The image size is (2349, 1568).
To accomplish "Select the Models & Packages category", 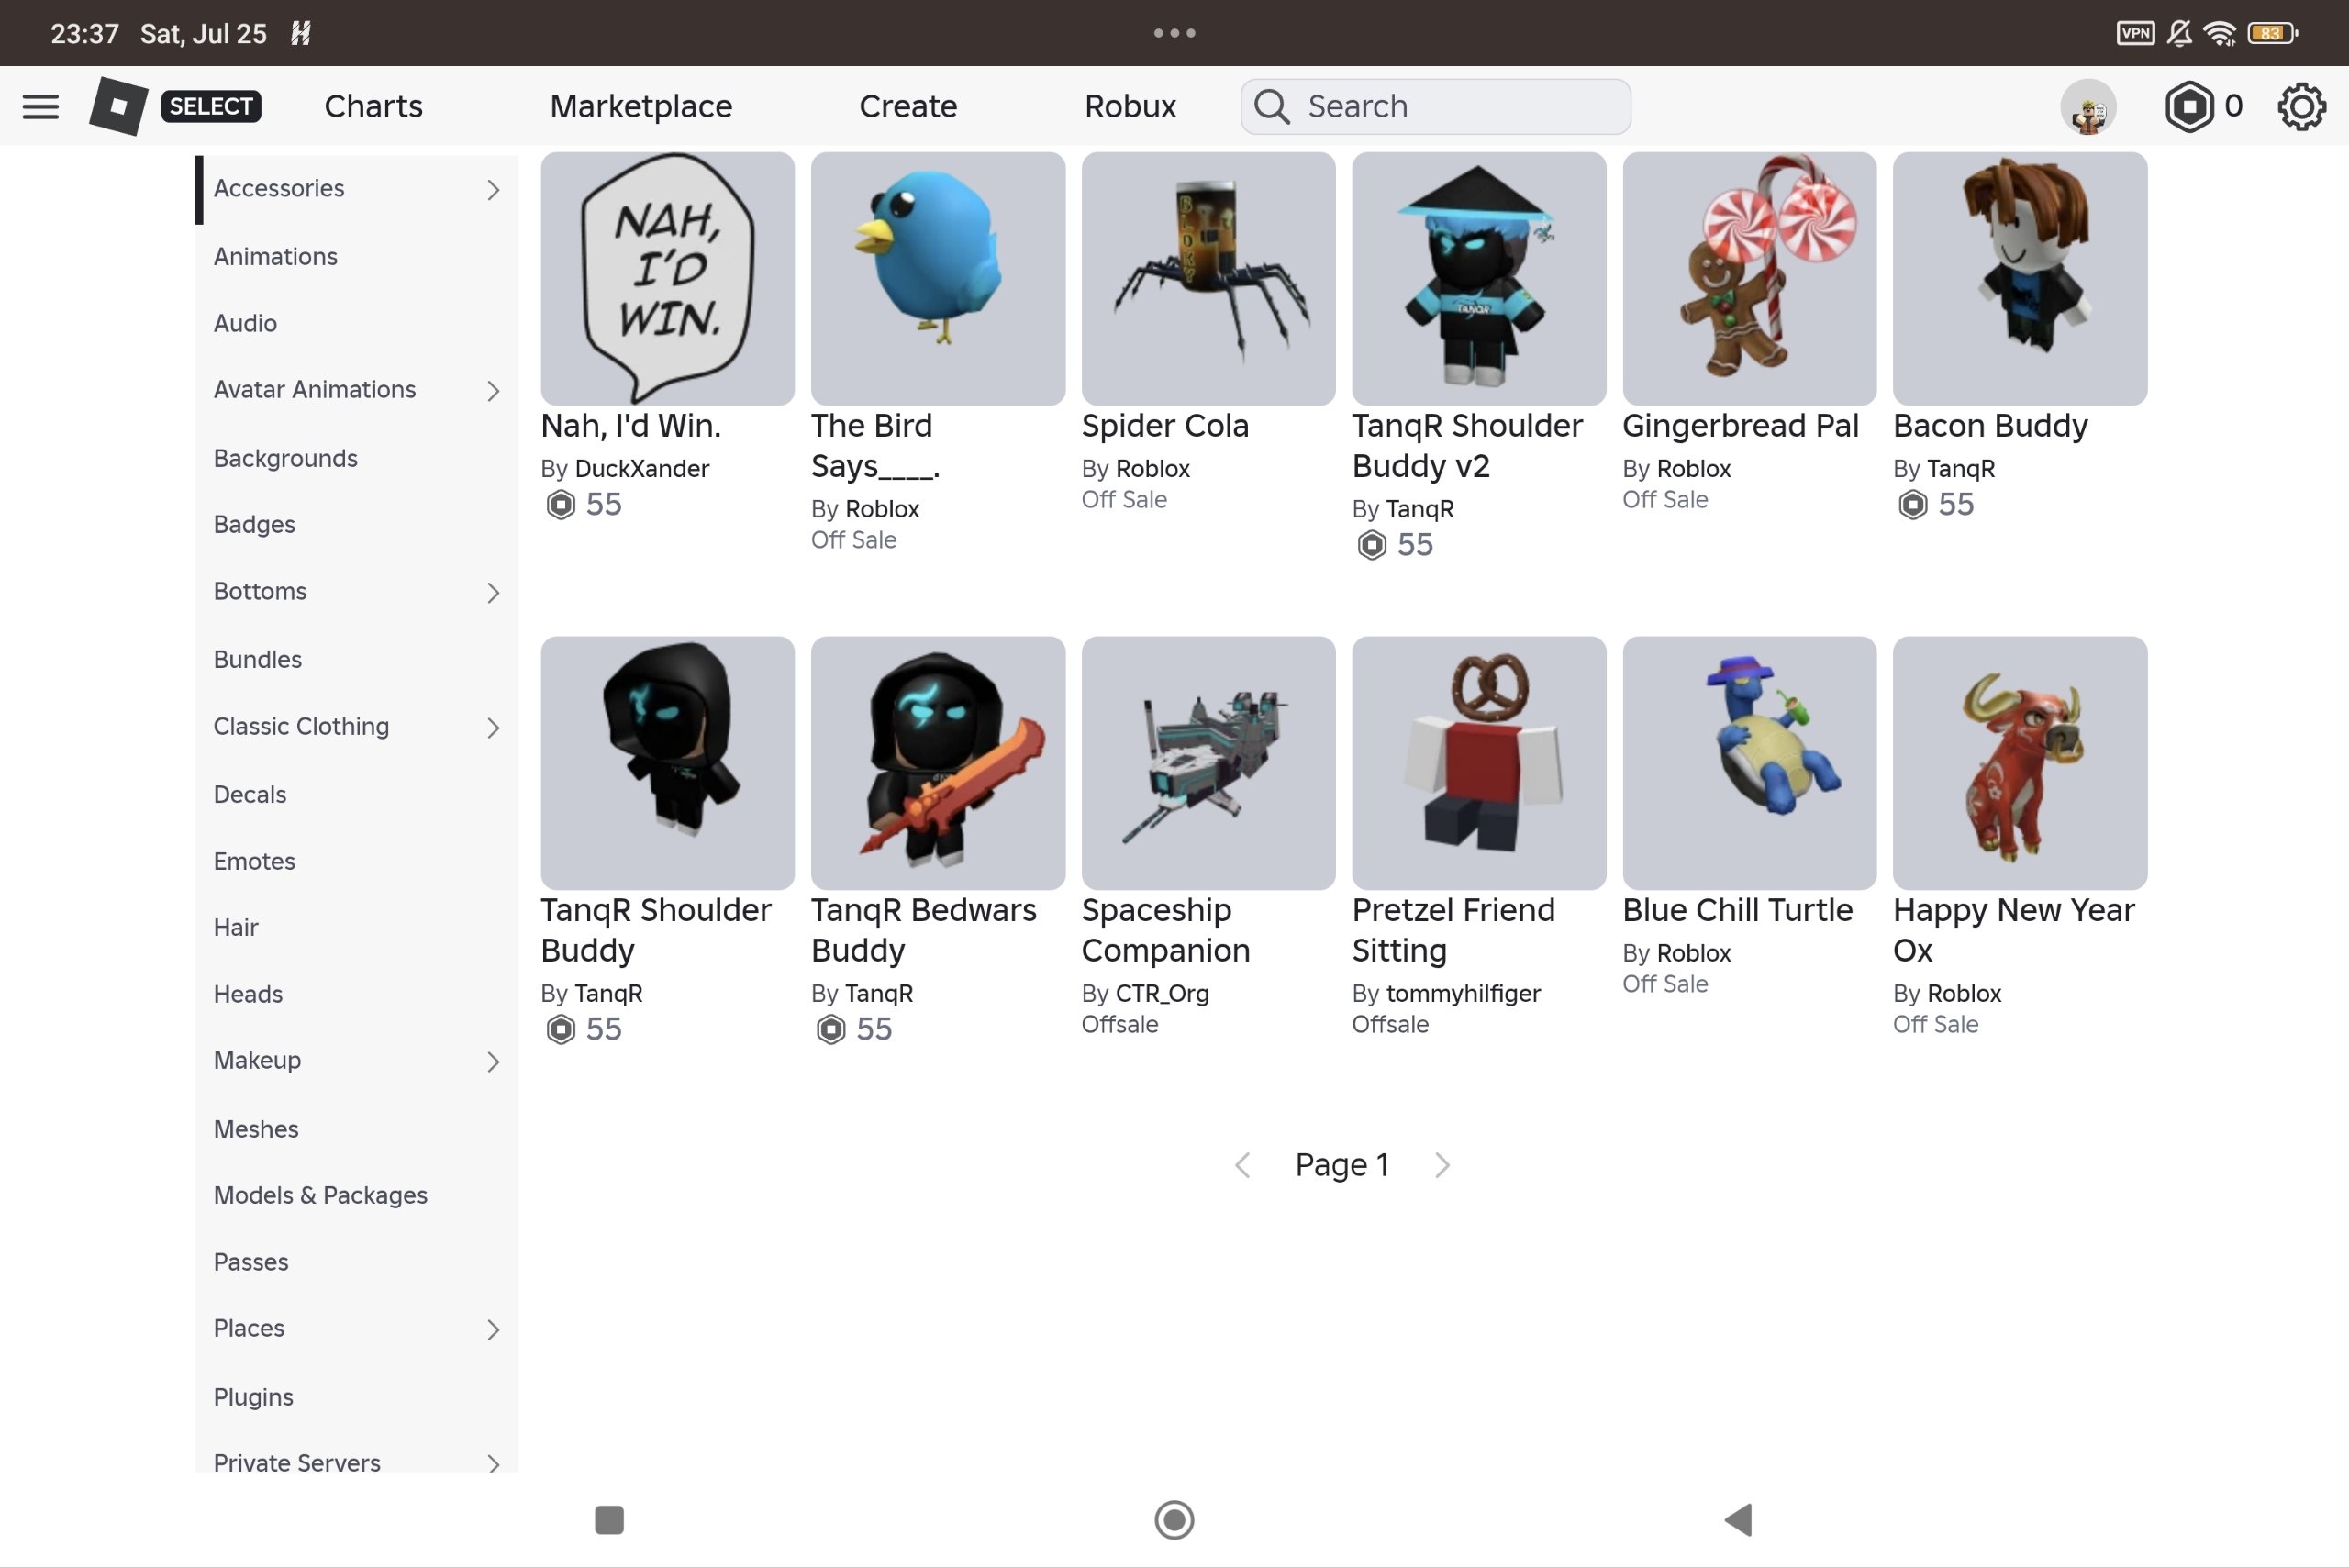I will [320, 1195].
